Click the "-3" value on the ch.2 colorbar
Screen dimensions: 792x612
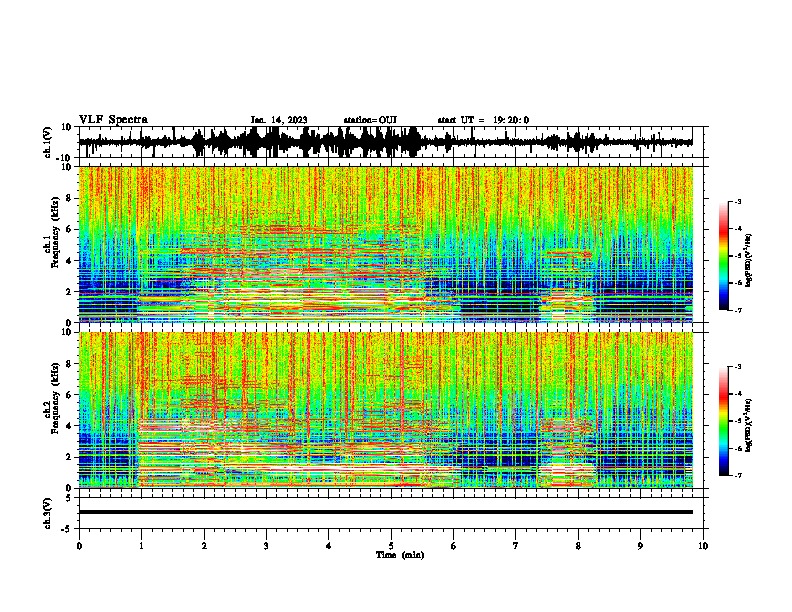pyautogui.click(x=737, y=367)
